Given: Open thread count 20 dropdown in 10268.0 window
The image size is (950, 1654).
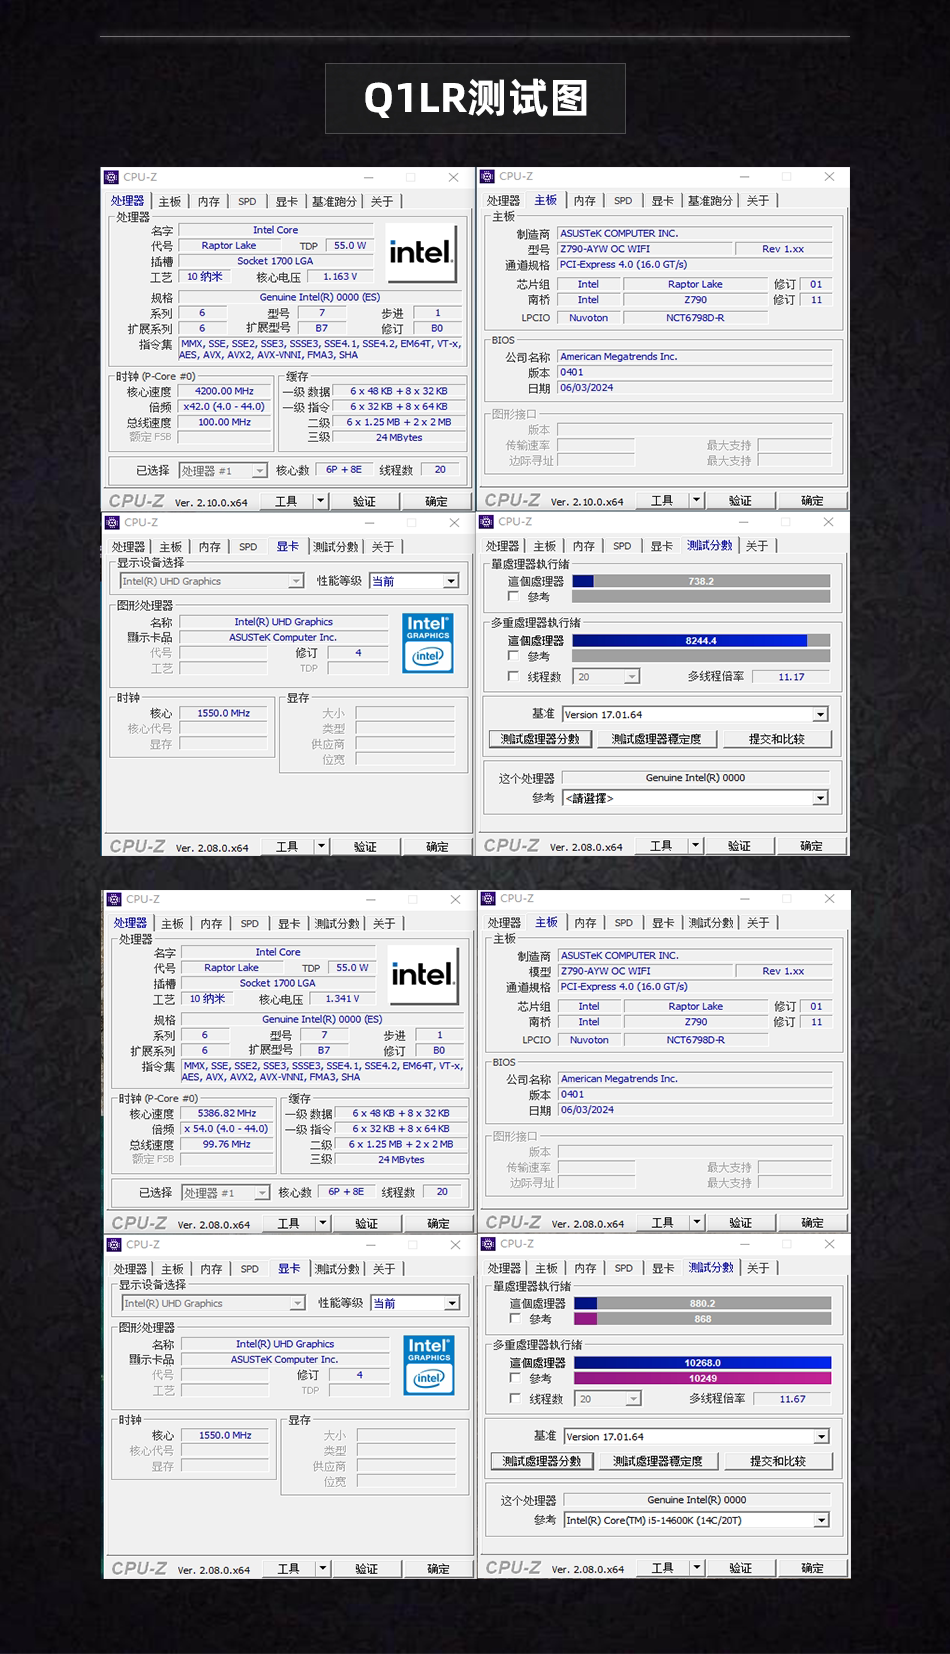Looking at the screenshot, I should pos(608,1399).
